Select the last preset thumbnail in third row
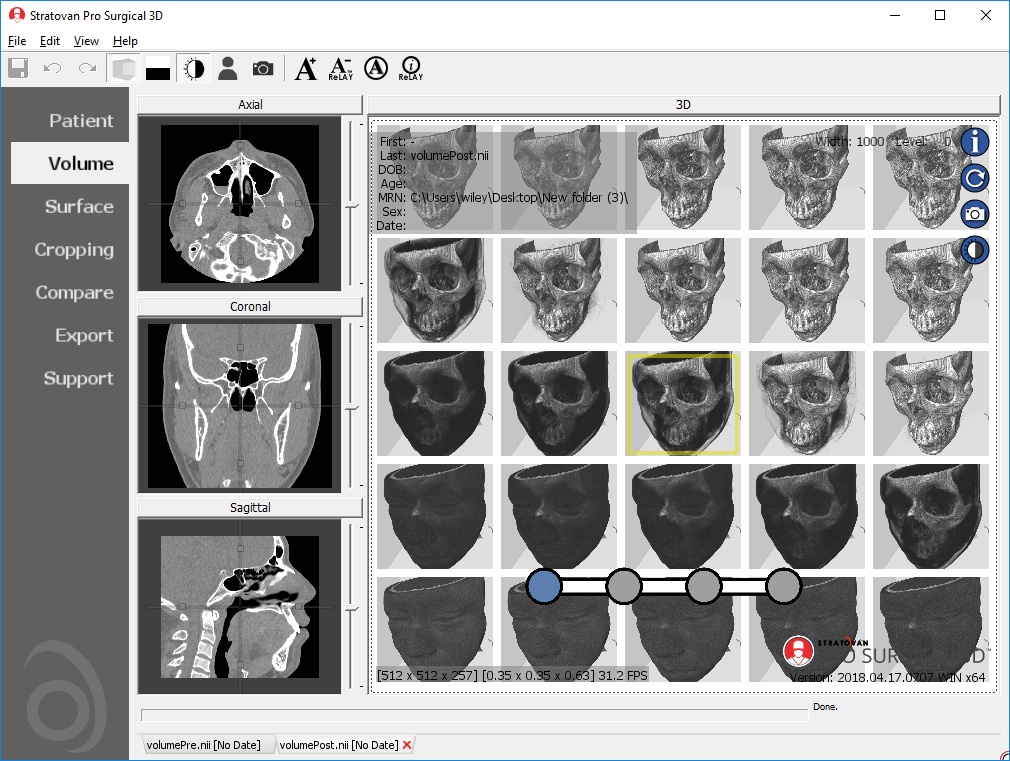The image size is (1010, 761). pos(931,404)
